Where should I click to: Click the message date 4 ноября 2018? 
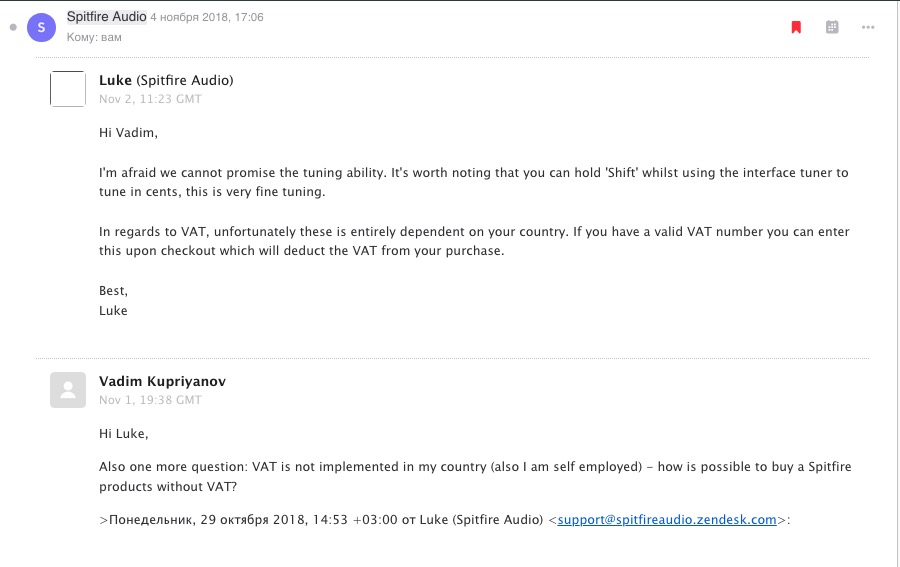click(x=207, y=17)
